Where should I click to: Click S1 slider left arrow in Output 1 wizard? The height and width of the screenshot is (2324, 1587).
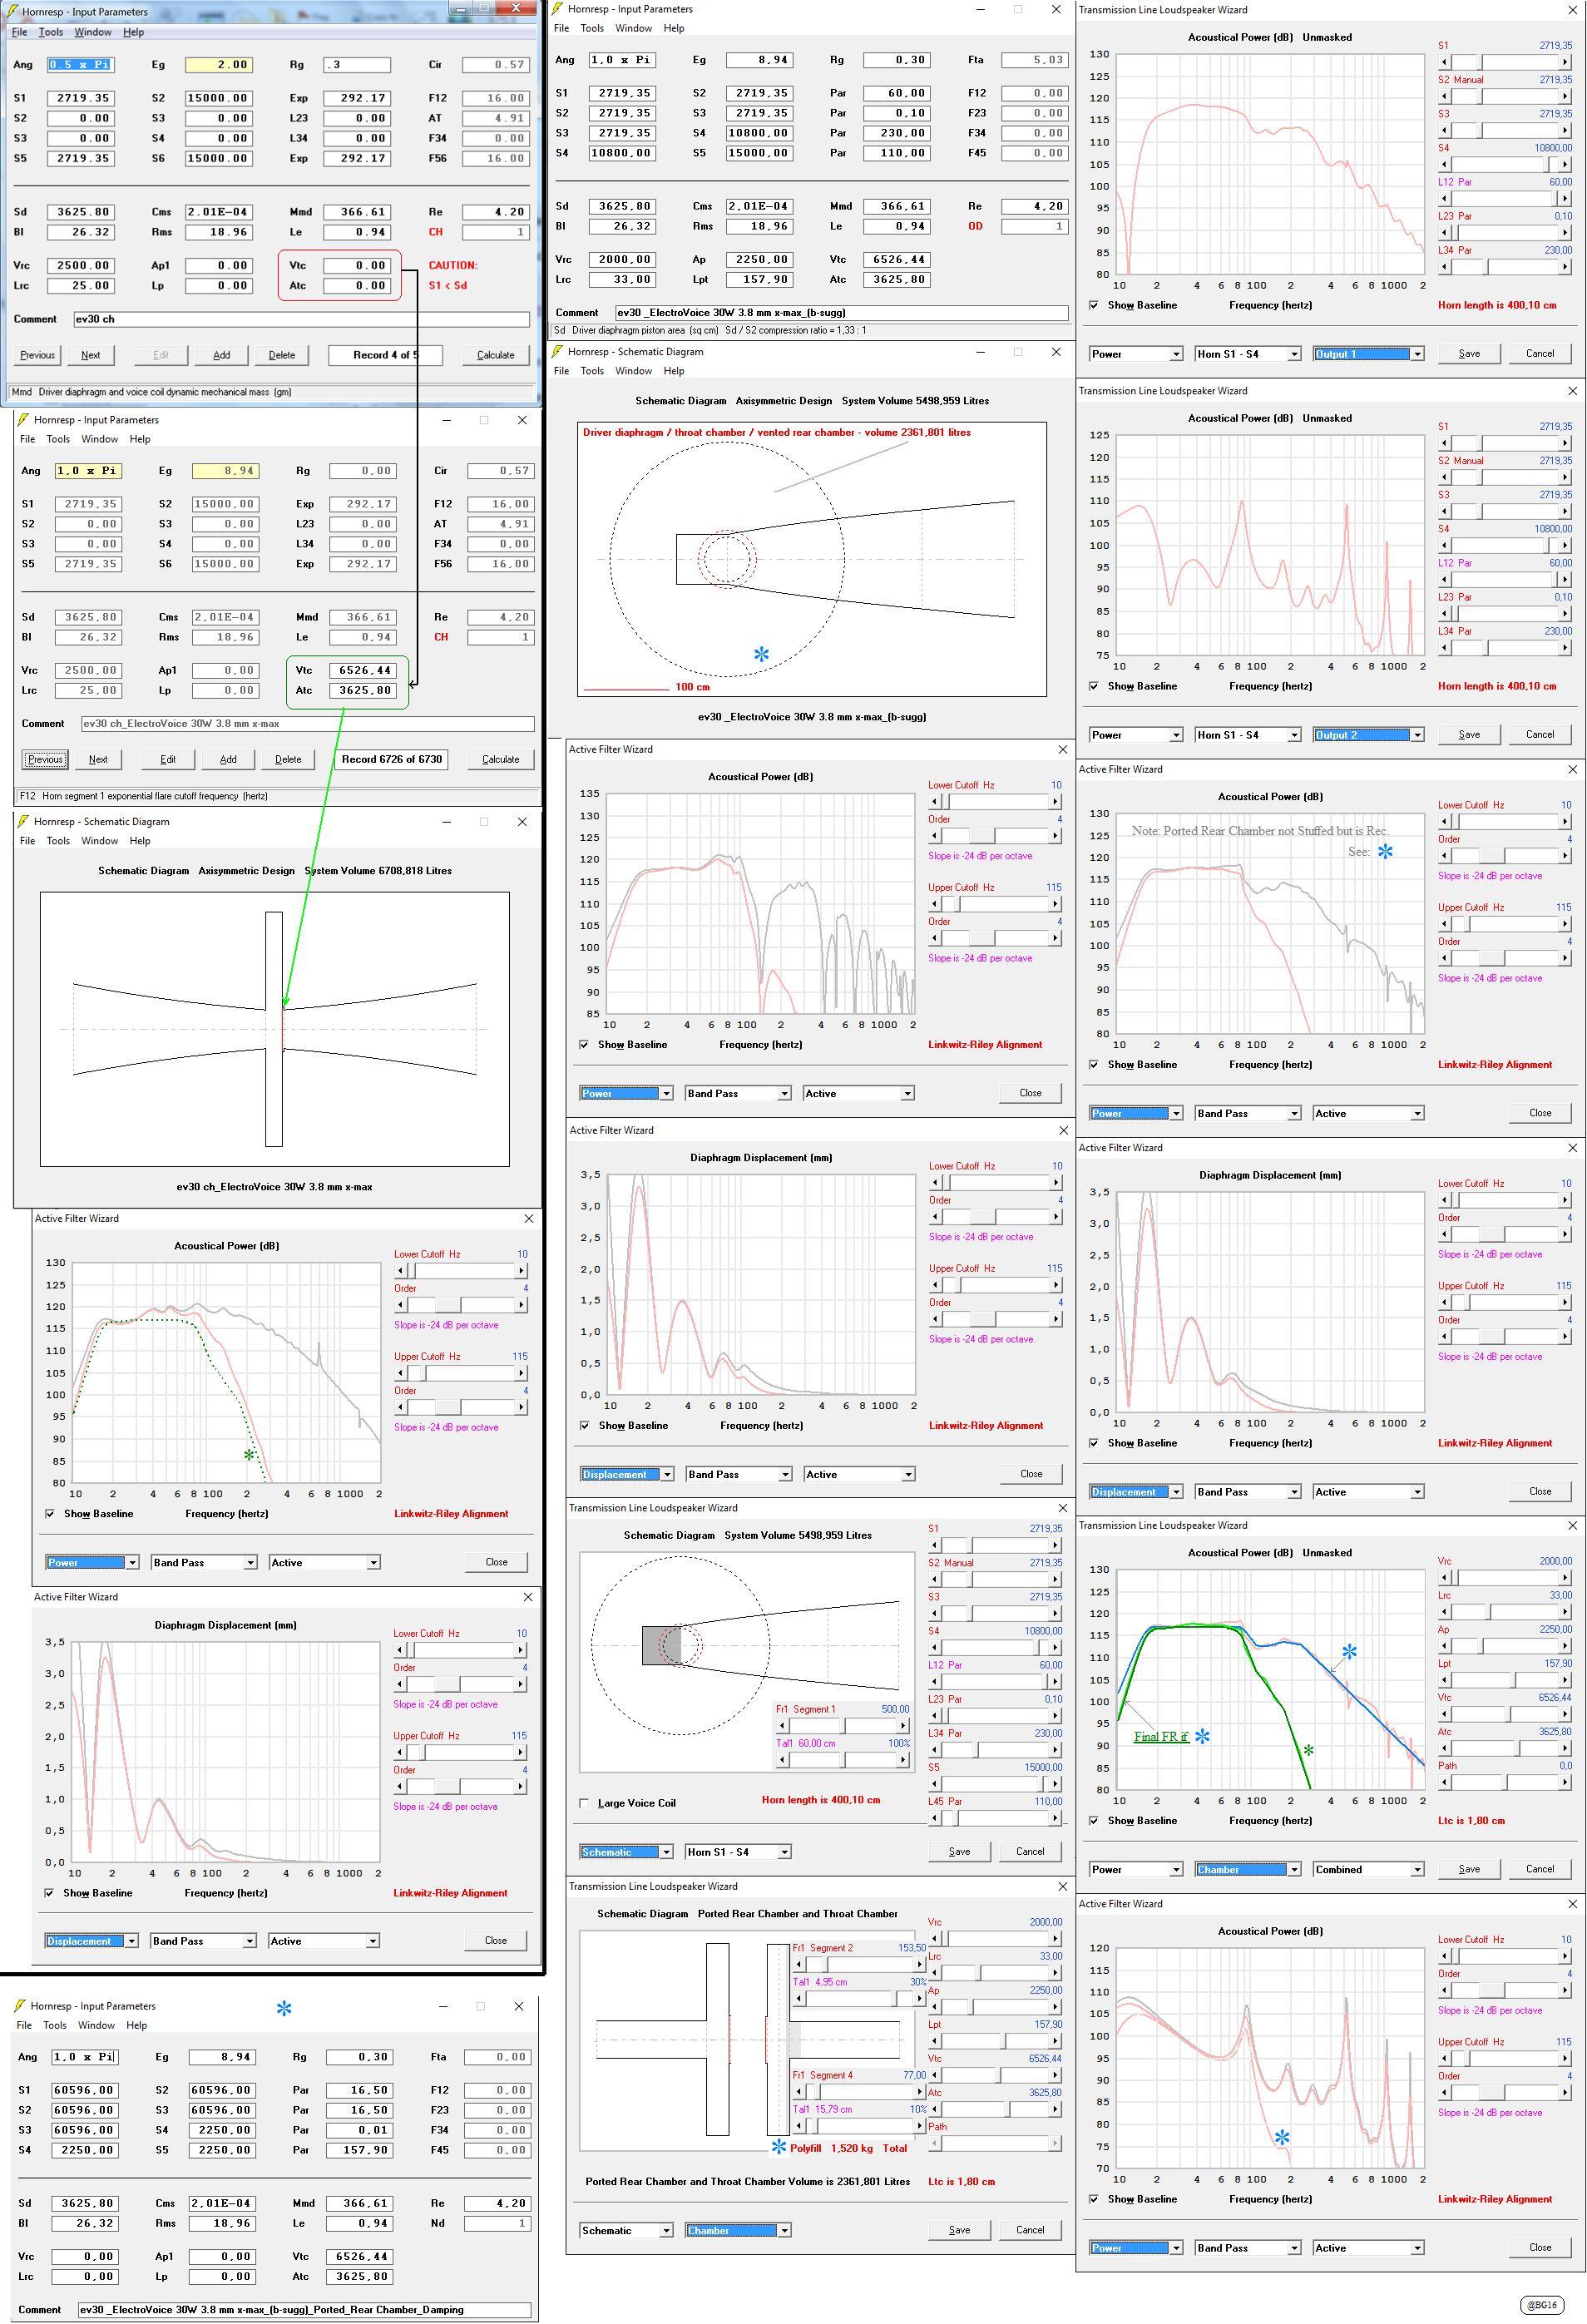pos(1444,62)
